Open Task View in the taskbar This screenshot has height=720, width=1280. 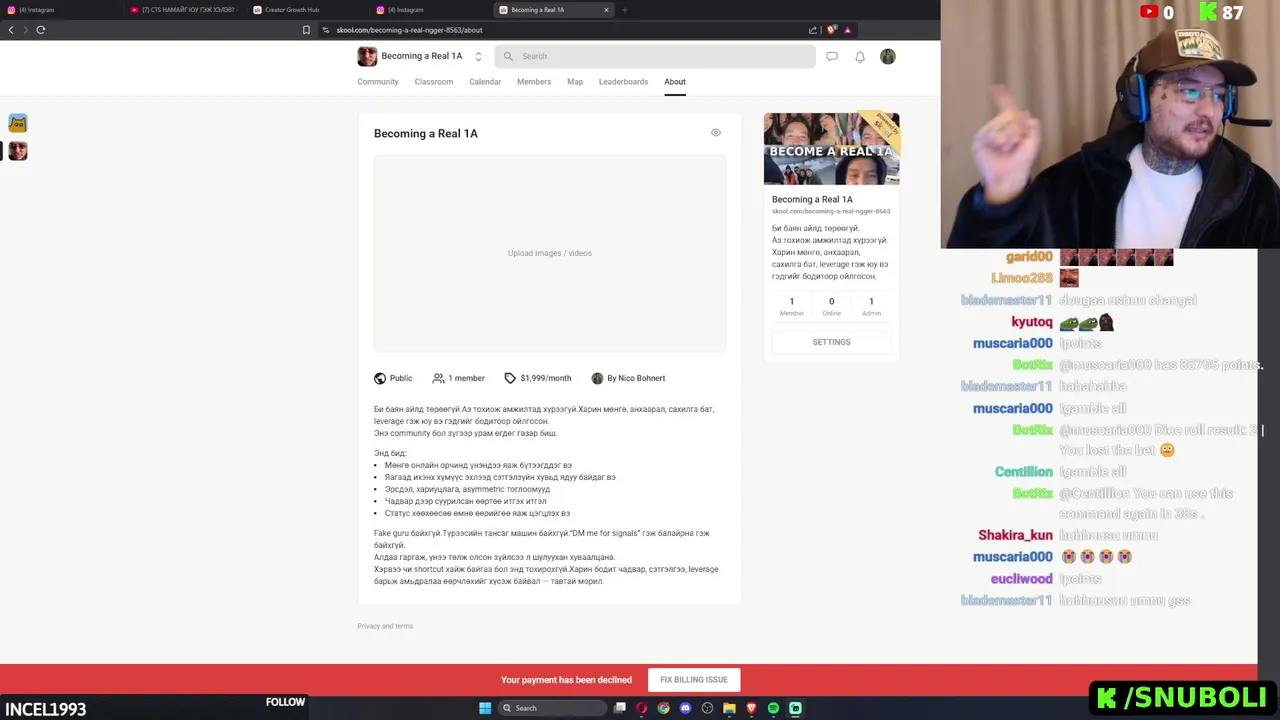pos(620,708)
